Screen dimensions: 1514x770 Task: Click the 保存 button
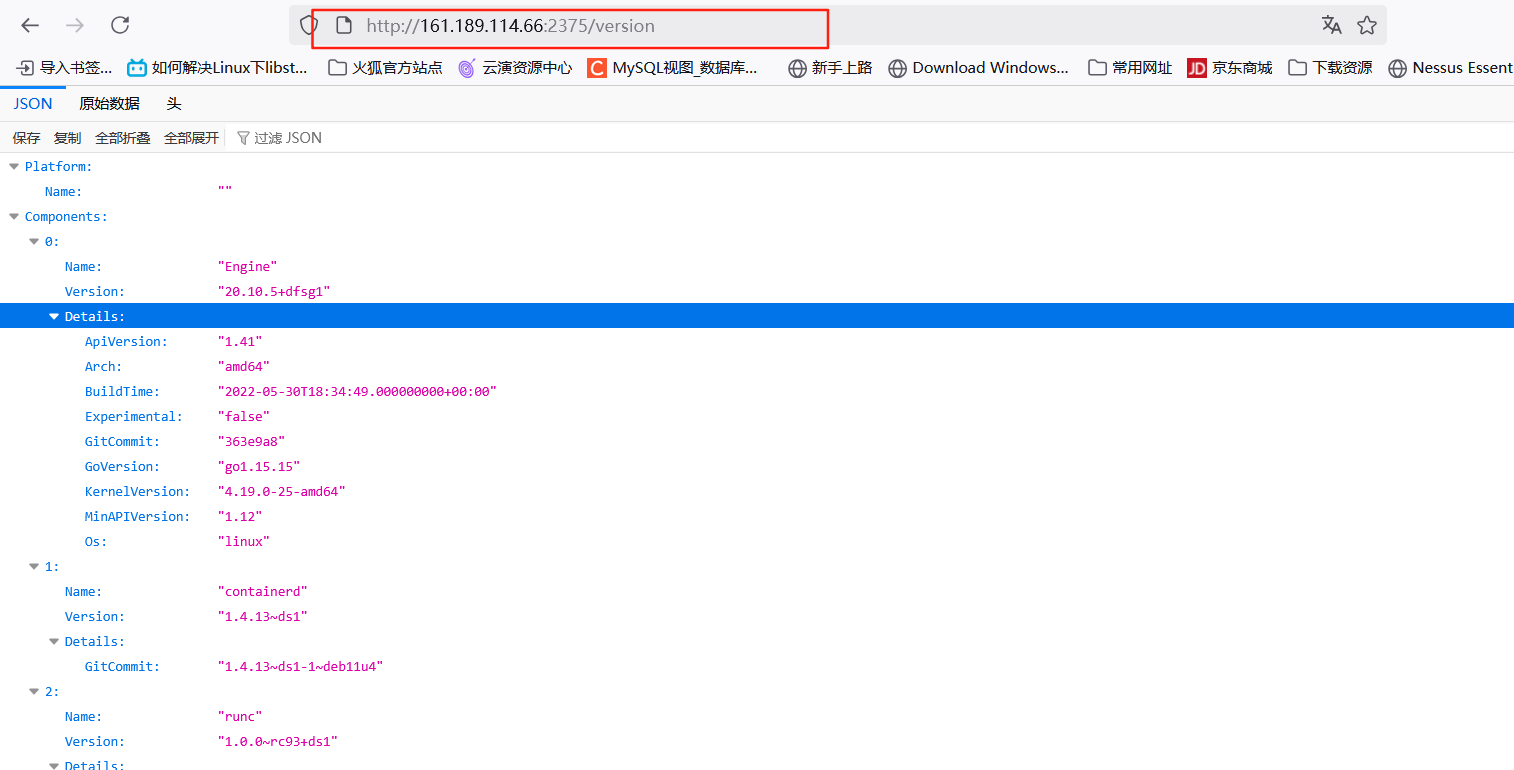pos(27,138)
